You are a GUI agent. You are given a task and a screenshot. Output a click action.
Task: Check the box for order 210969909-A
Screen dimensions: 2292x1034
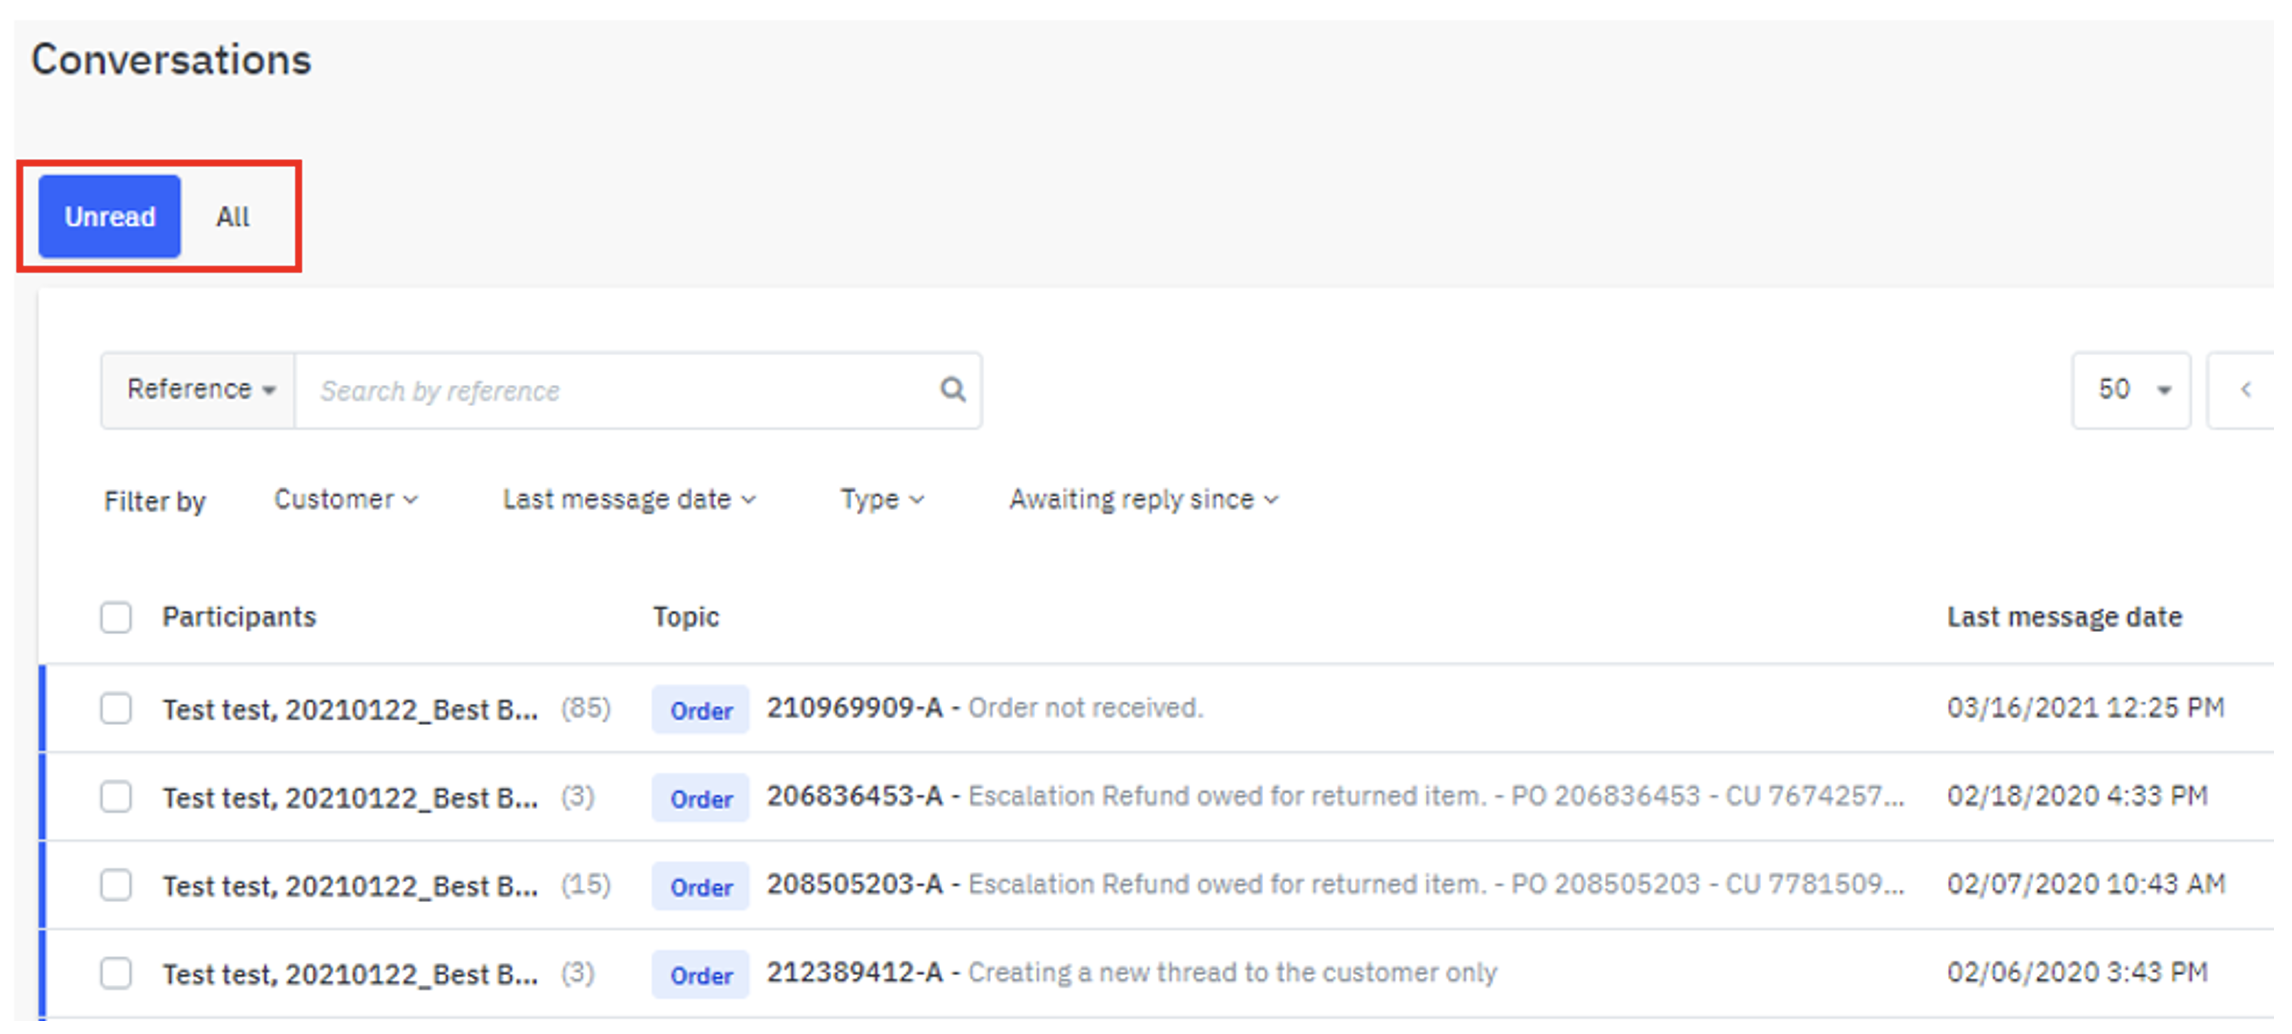116,709
